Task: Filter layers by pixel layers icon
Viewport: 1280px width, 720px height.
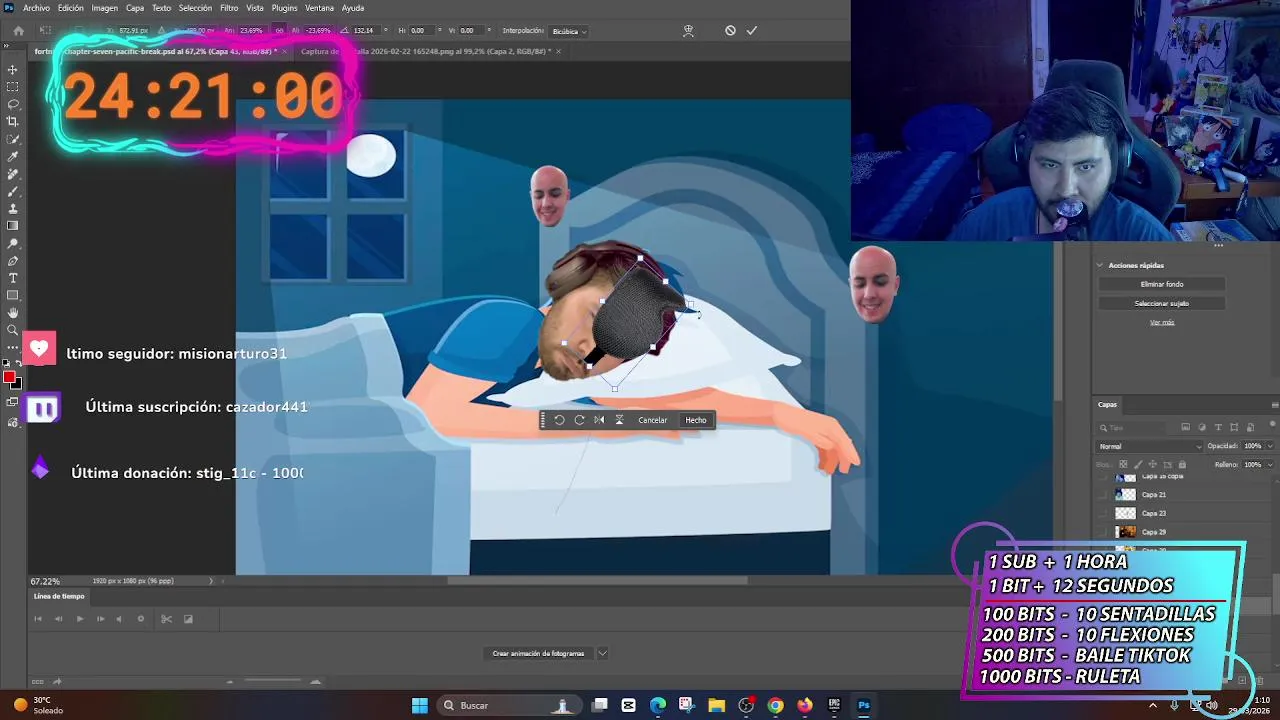Action: (1186, 427)
